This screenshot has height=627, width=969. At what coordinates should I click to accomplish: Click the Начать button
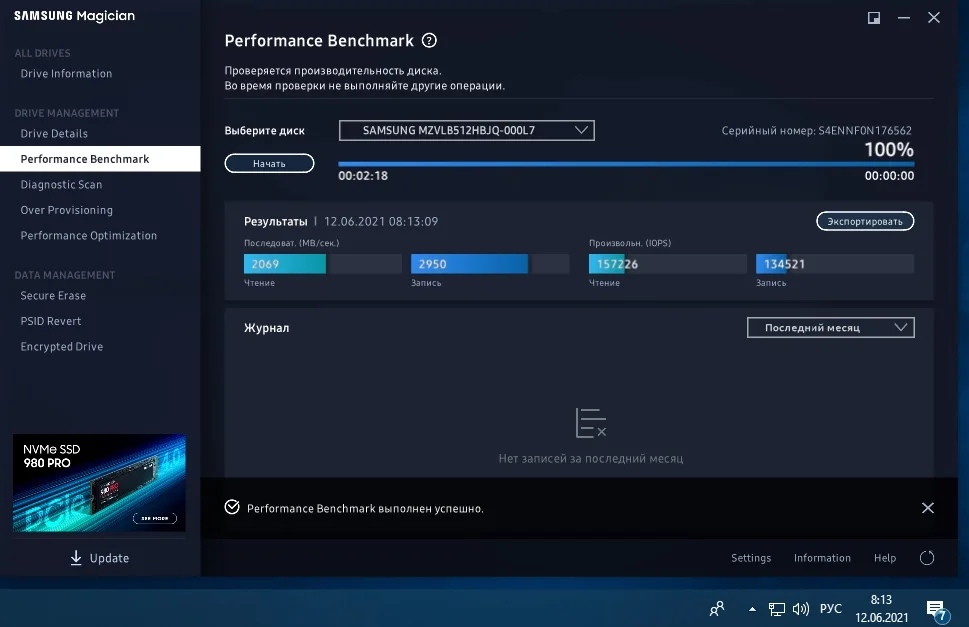coord(269,163)
